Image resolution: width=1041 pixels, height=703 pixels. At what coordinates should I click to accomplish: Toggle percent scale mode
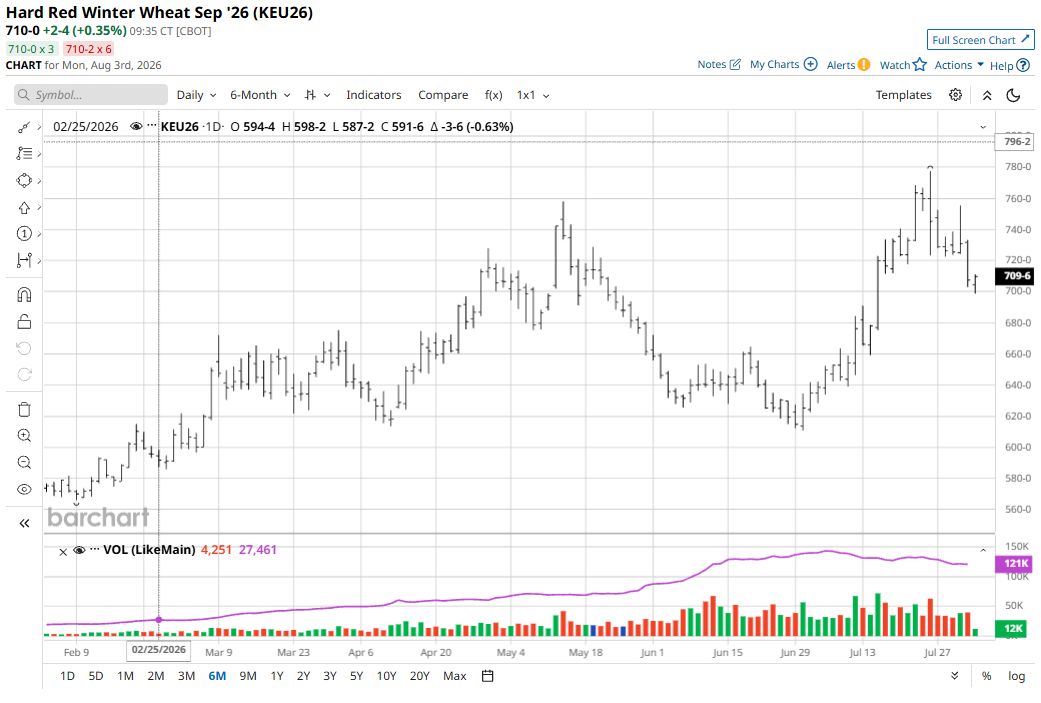987,676
